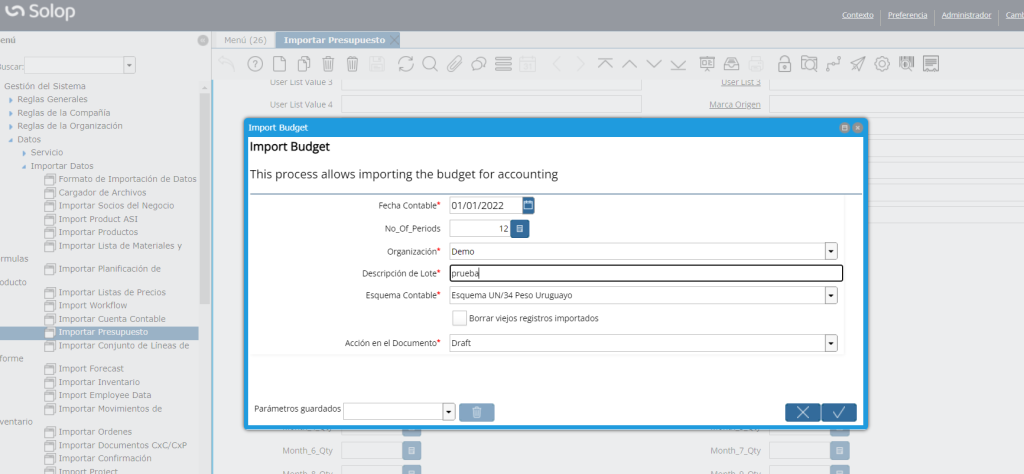Screen dimensions: 1024x474
Task: Cancel the dialog with the X button
Action: [802, 412]
